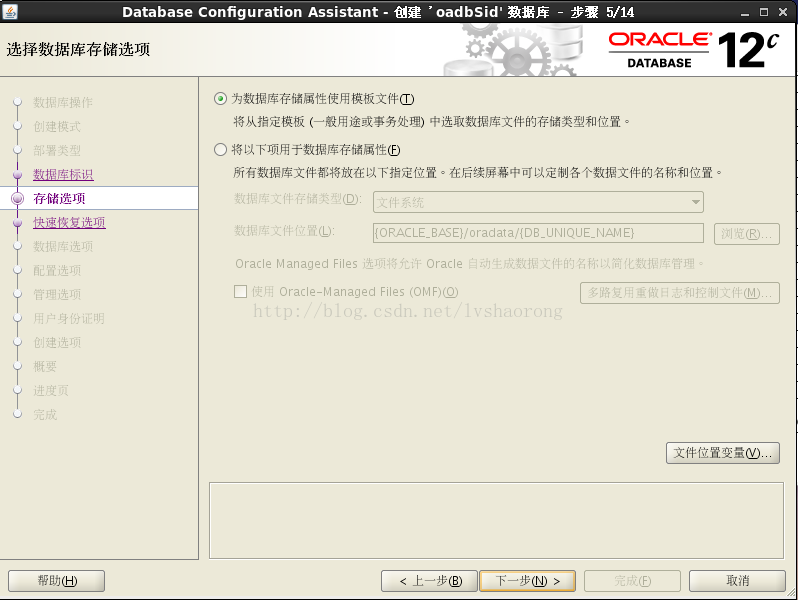
Task: Tick the 使用 Oracle-Managed Files (OMF) checkbox
Action: [x=240, y=292]
